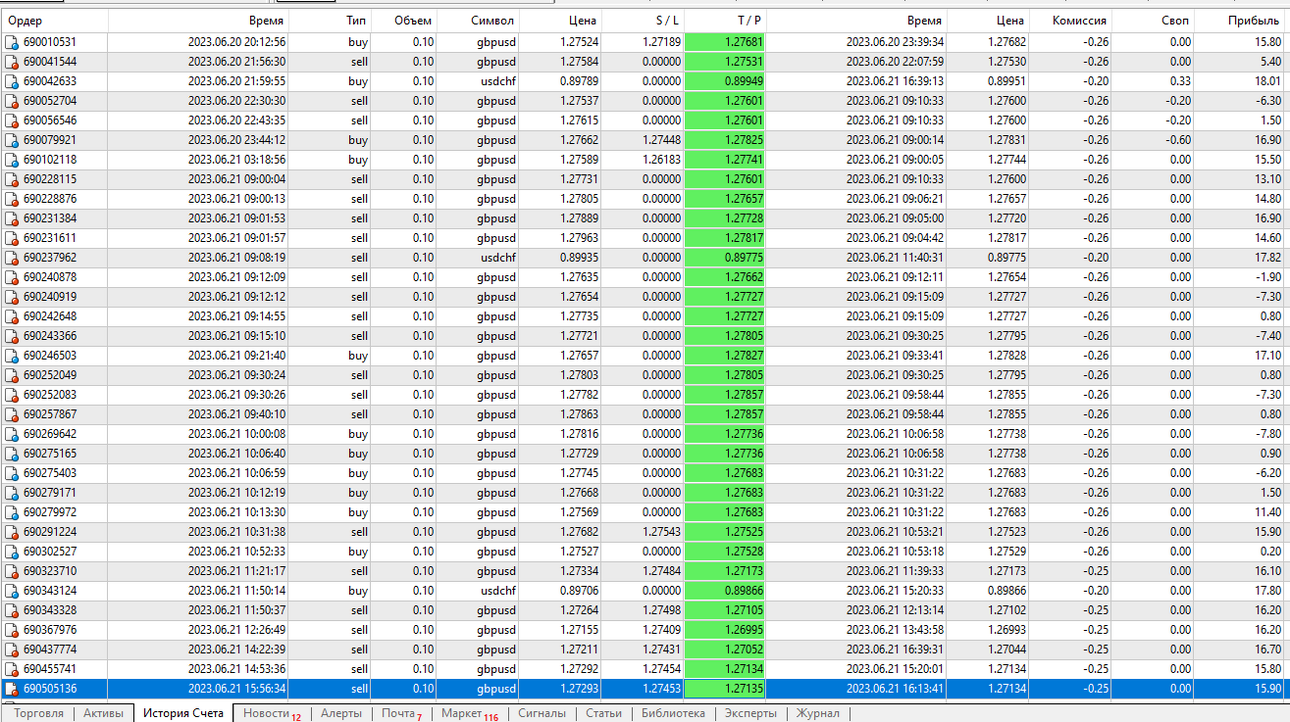Click order number 690367976
1290x722 pixels.
point(50,630)
